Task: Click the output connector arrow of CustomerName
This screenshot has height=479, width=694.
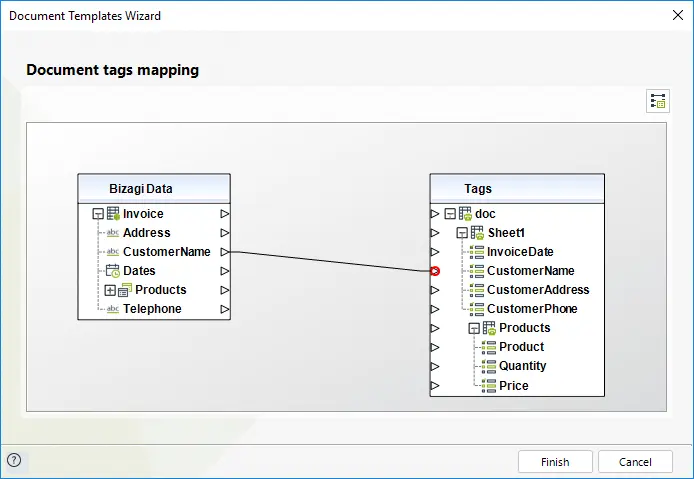Action: 225,252
